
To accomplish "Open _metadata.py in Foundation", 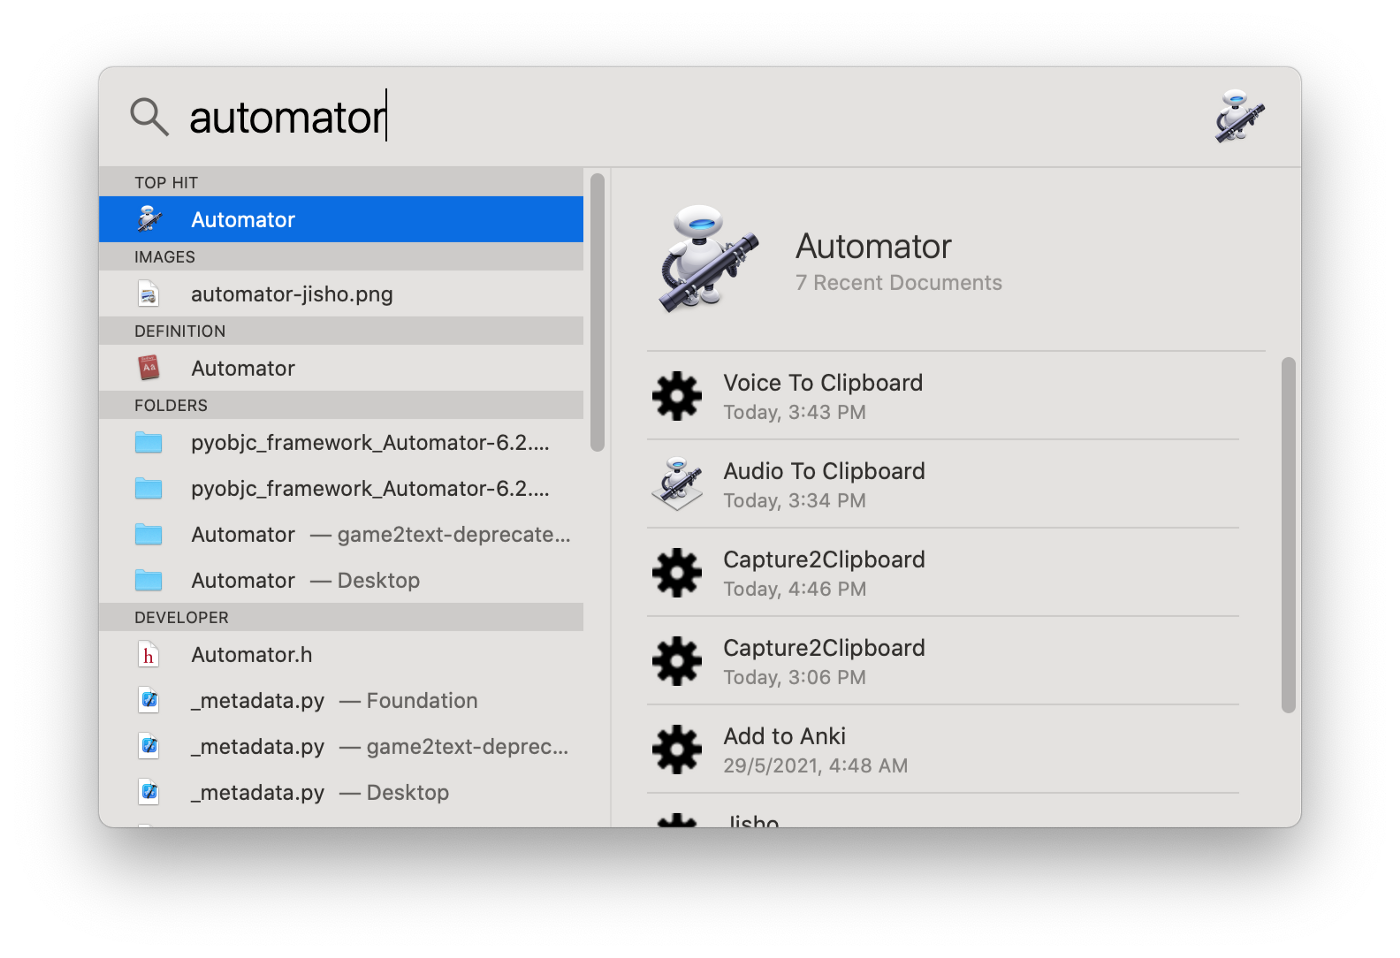I will click(x=341, y=700).
